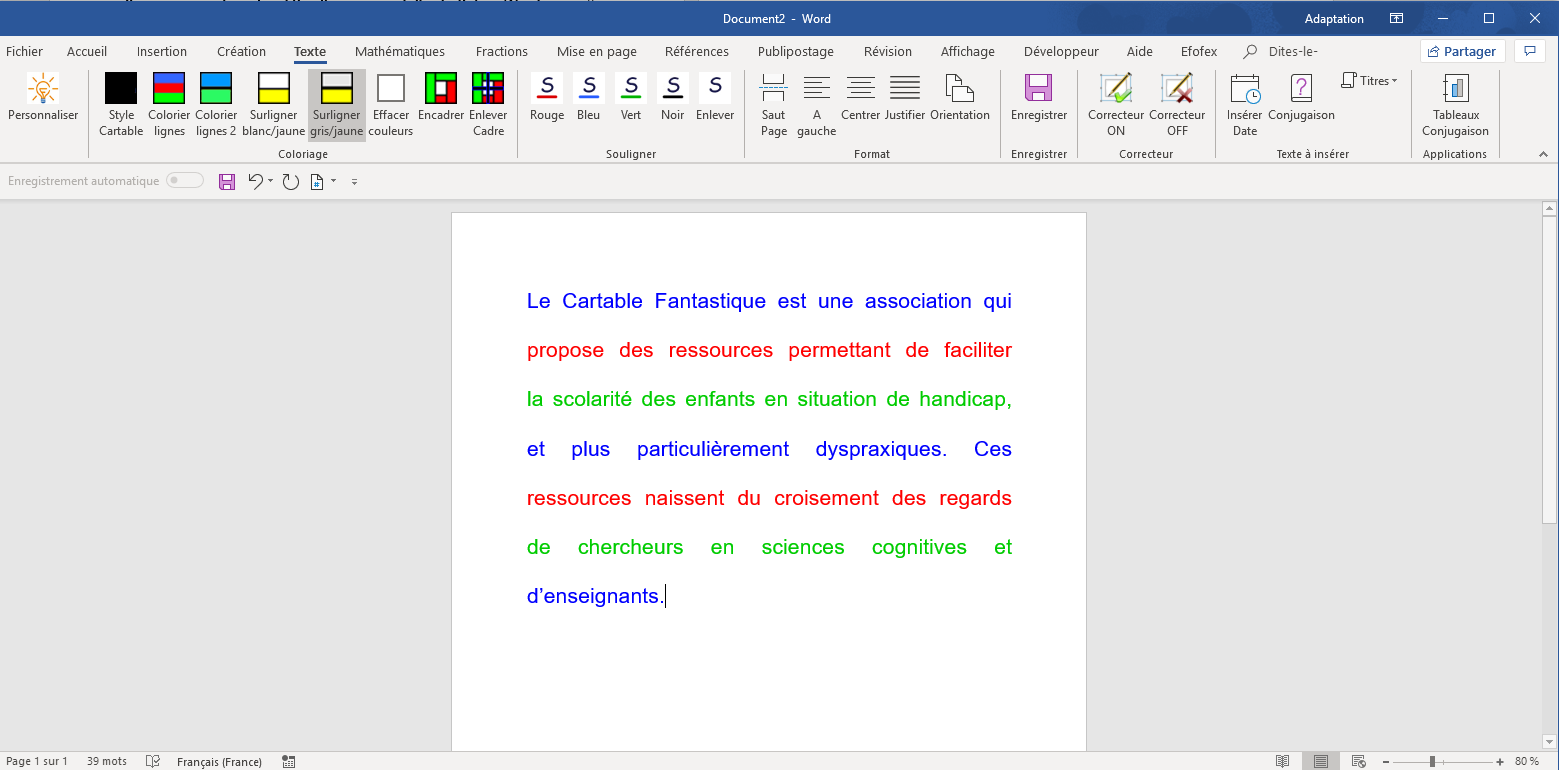Switch to Read Mode view icon
The height and width of the screenshot is (770, 1559).
click(x=1282, y=761)
